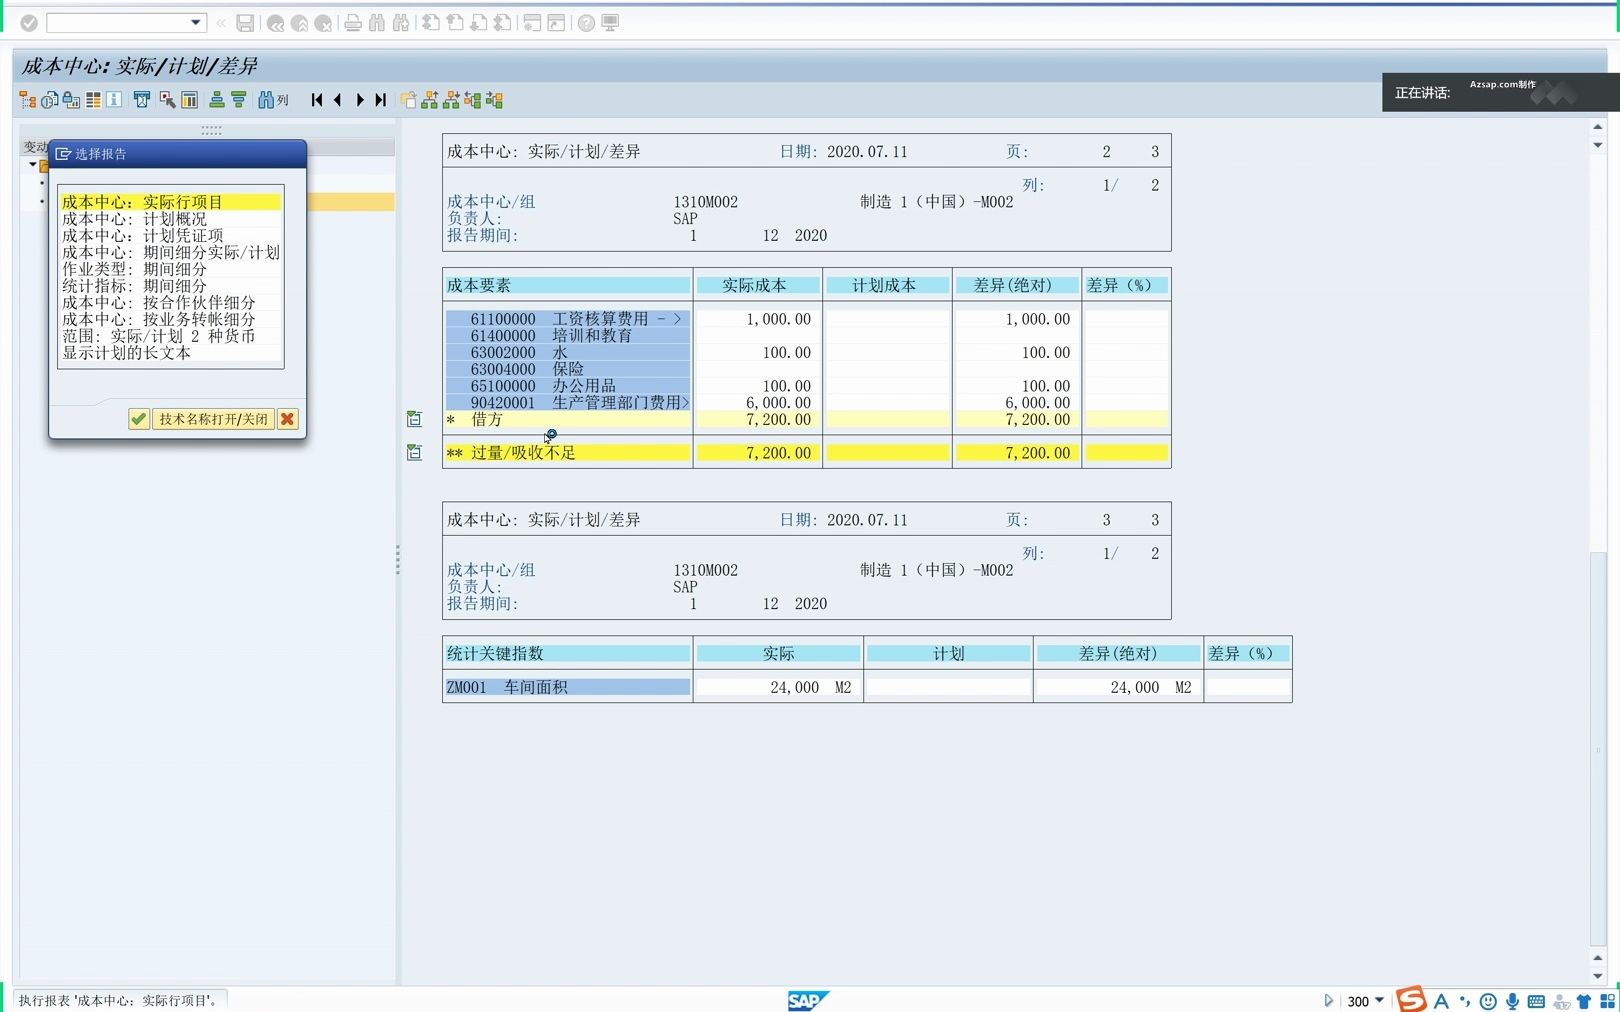
Task: Click the Sogou microphone voice input icon
Action: [1513, 1001]
